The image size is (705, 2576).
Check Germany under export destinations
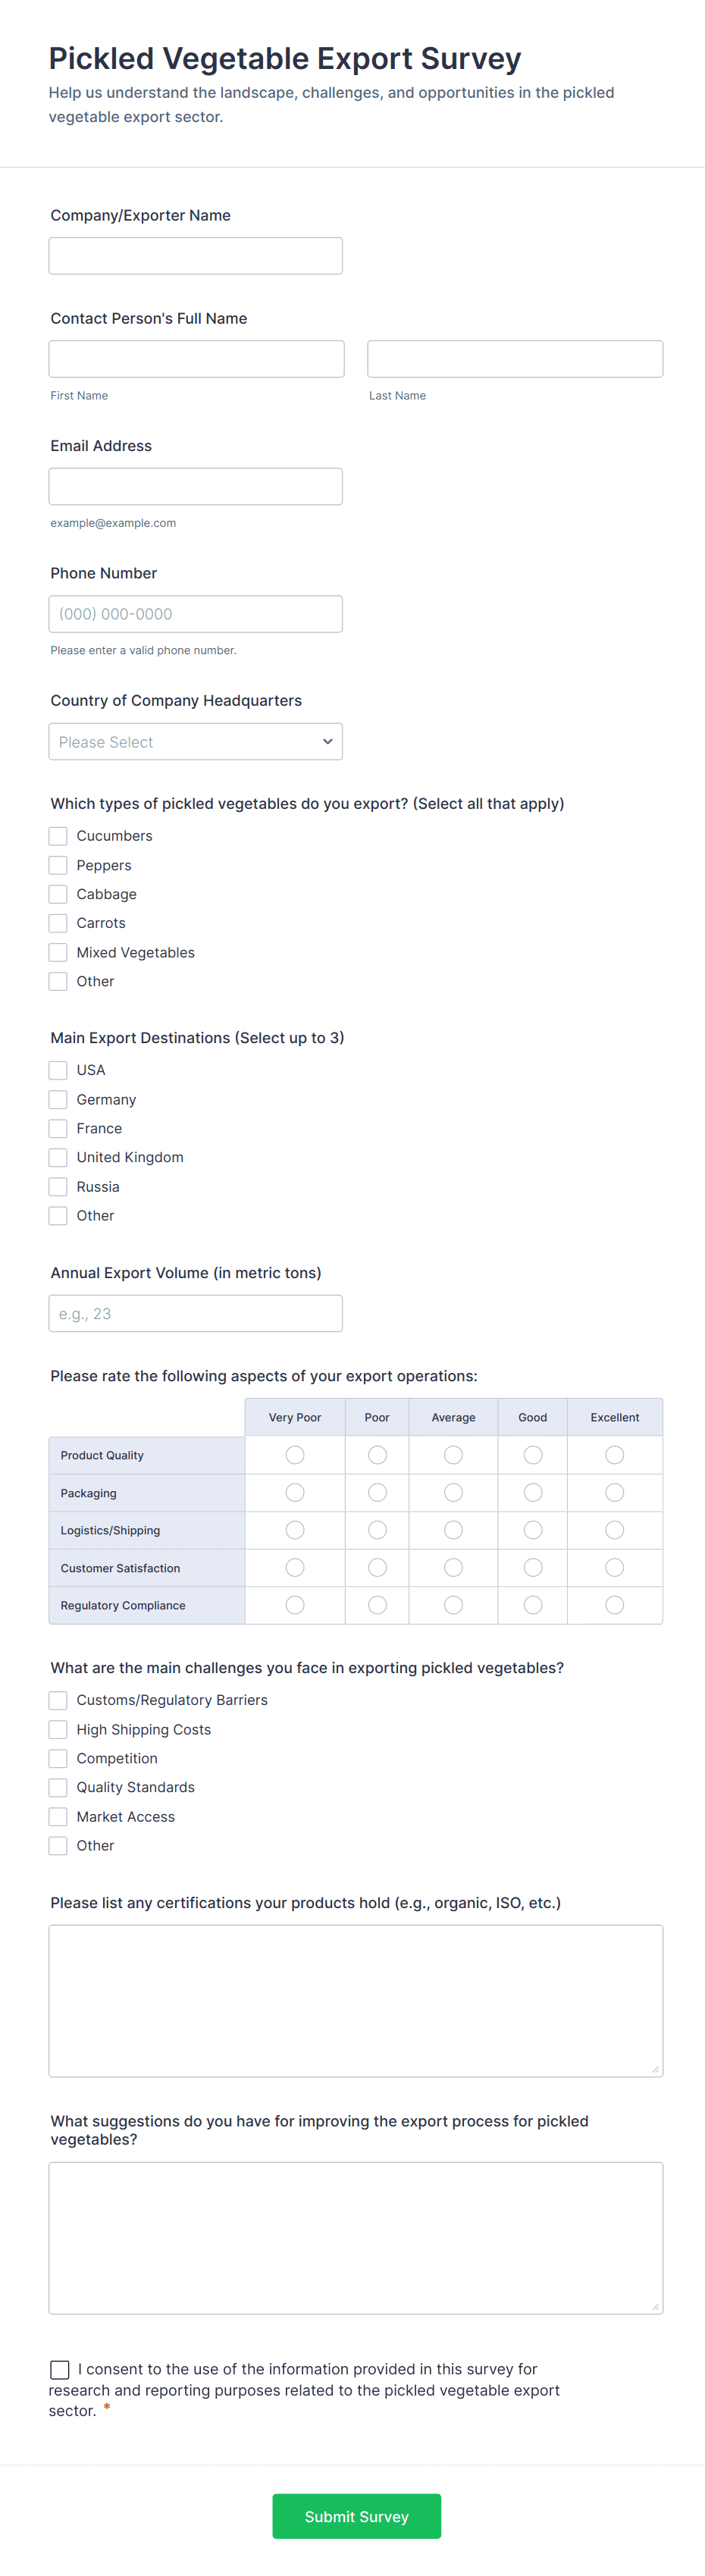click(x=58, y=1099)
